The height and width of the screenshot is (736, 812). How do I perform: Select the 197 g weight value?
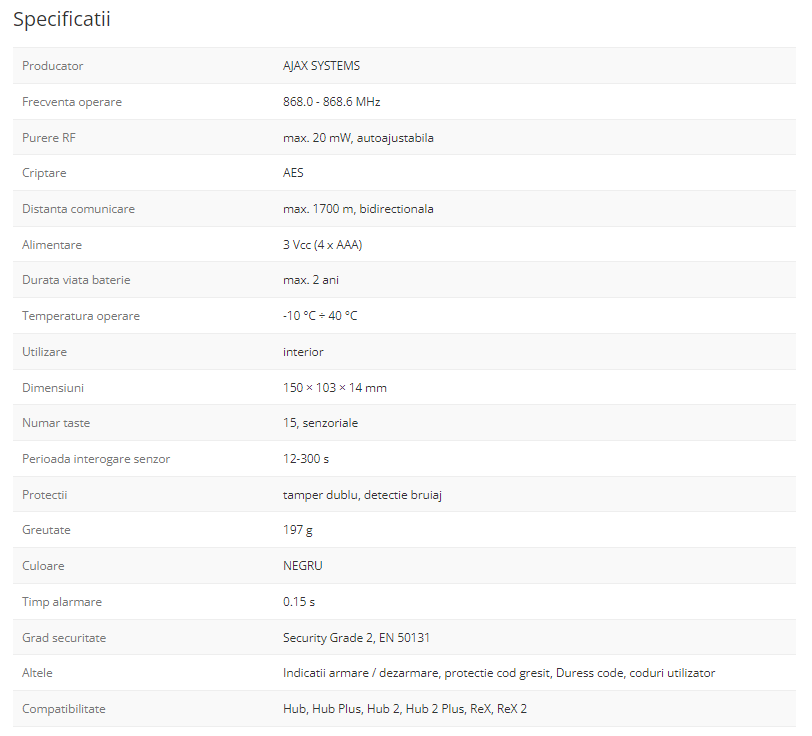pos(298,530)
